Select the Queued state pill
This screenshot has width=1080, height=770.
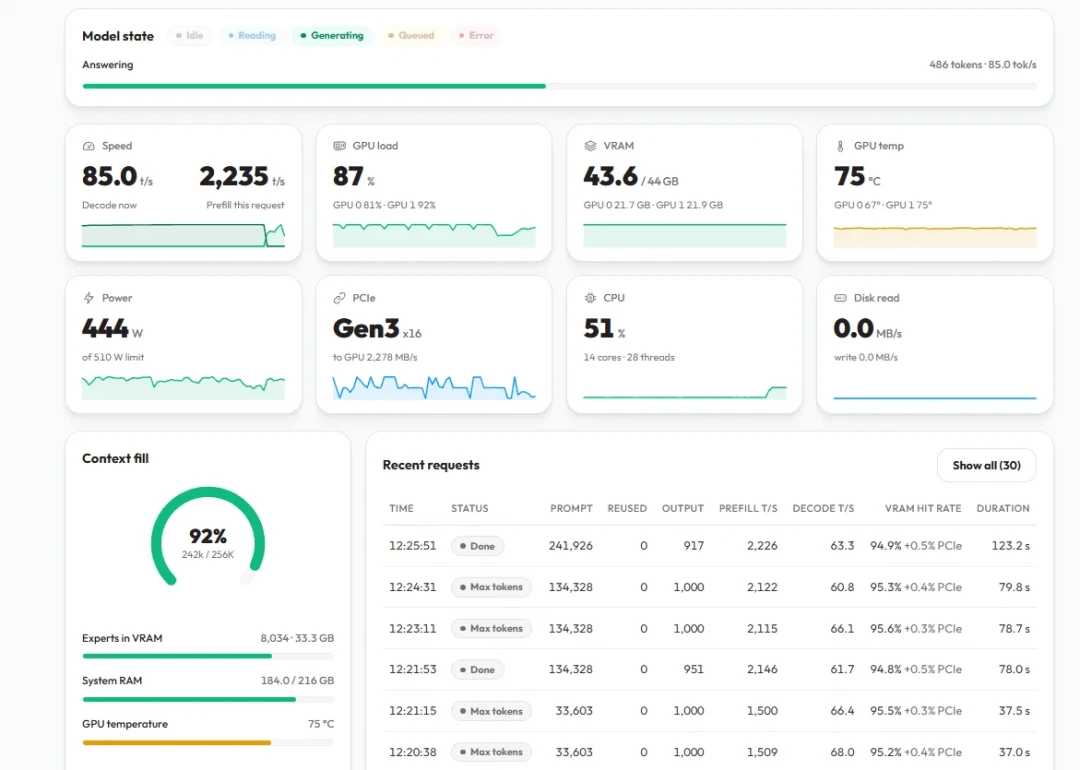411,35
